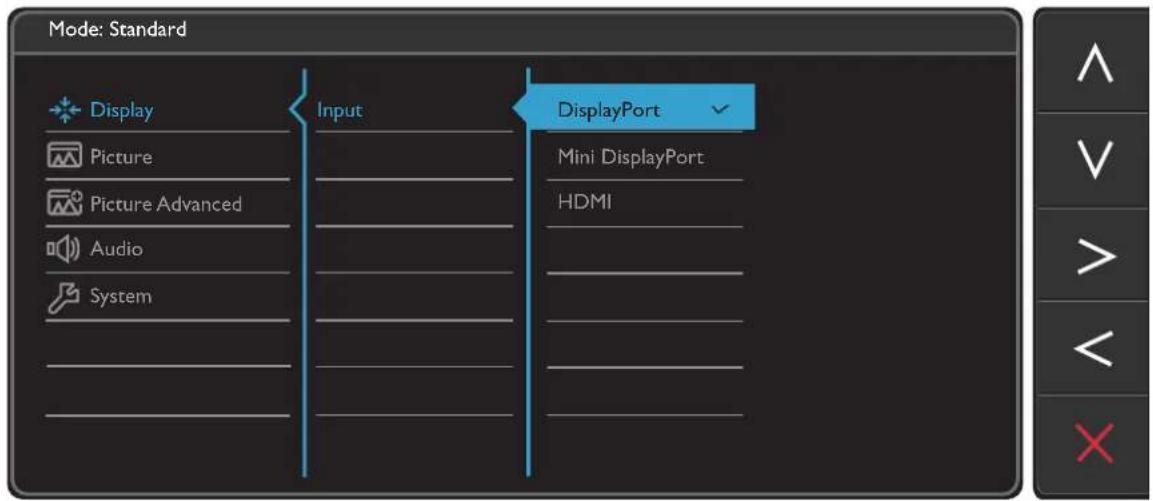1153x501 pixels.
Task: Click the Picture Advanced gear-image icon
Action: pos(65,203)
